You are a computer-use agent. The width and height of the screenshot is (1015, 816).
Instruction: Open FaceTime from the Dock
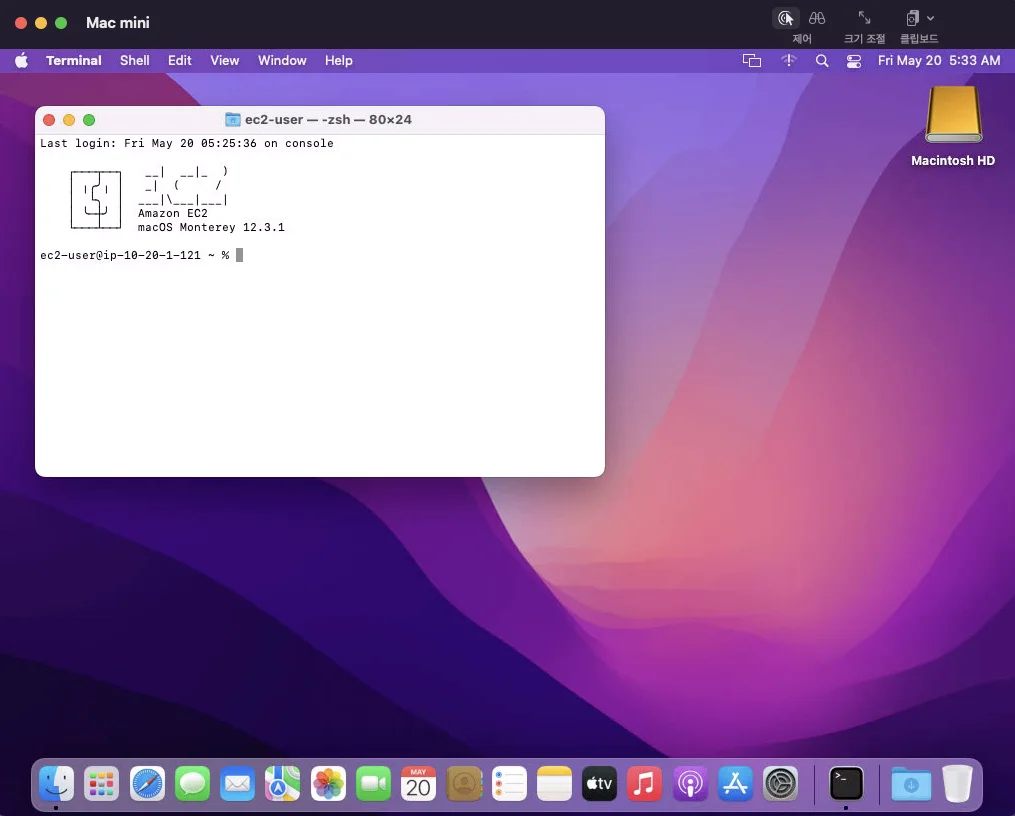point(373,784)
